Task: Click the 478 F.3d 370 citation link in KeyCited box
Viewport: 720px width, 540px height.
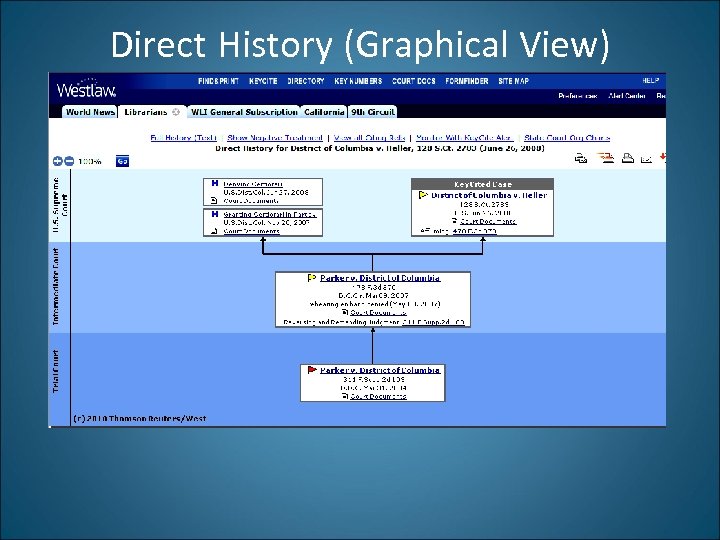Action: 474,231
